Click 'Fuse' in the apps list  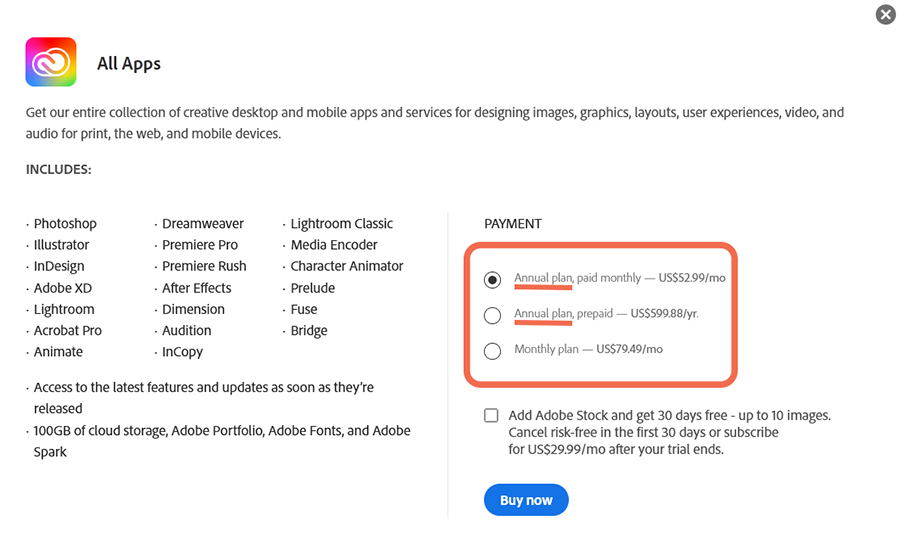tap(304, 309)
